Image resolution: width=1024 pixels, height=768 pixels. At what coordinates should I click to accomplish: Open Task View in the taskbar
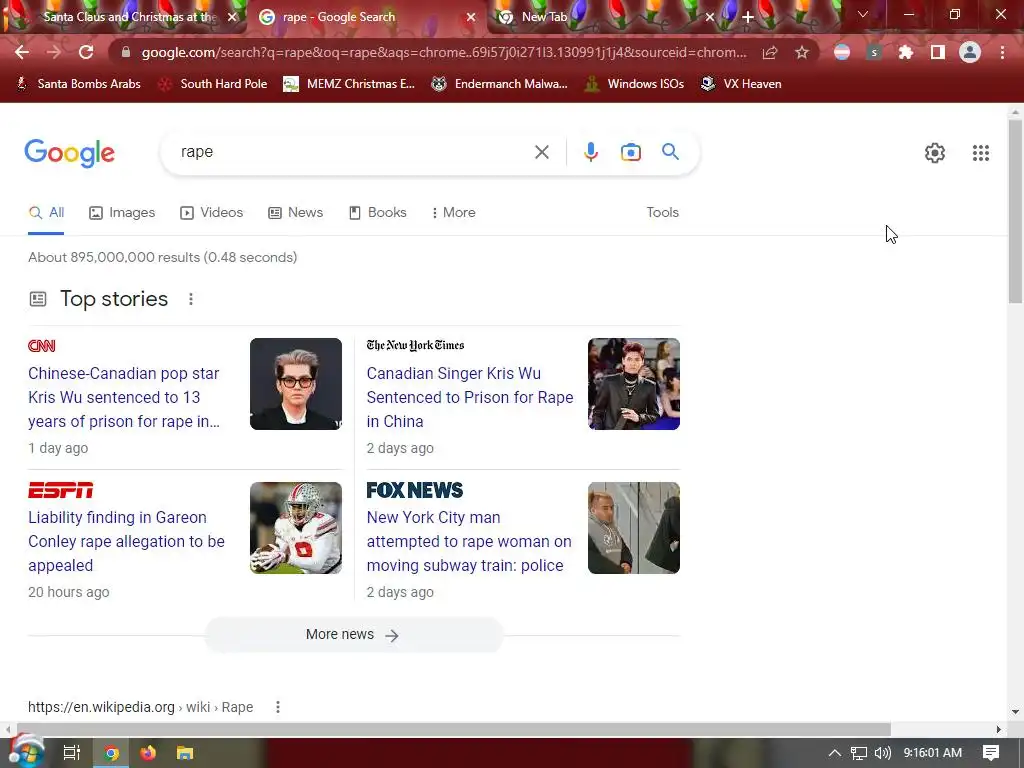tap(72, 753)
